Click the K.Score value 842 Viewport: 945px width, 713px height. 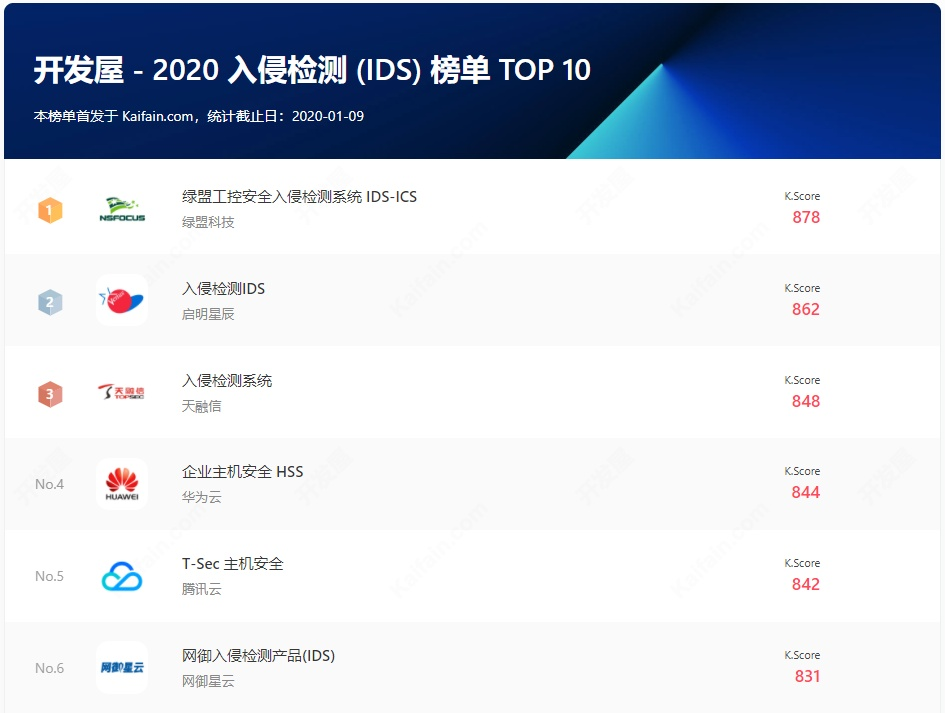(x=806, y=584)
